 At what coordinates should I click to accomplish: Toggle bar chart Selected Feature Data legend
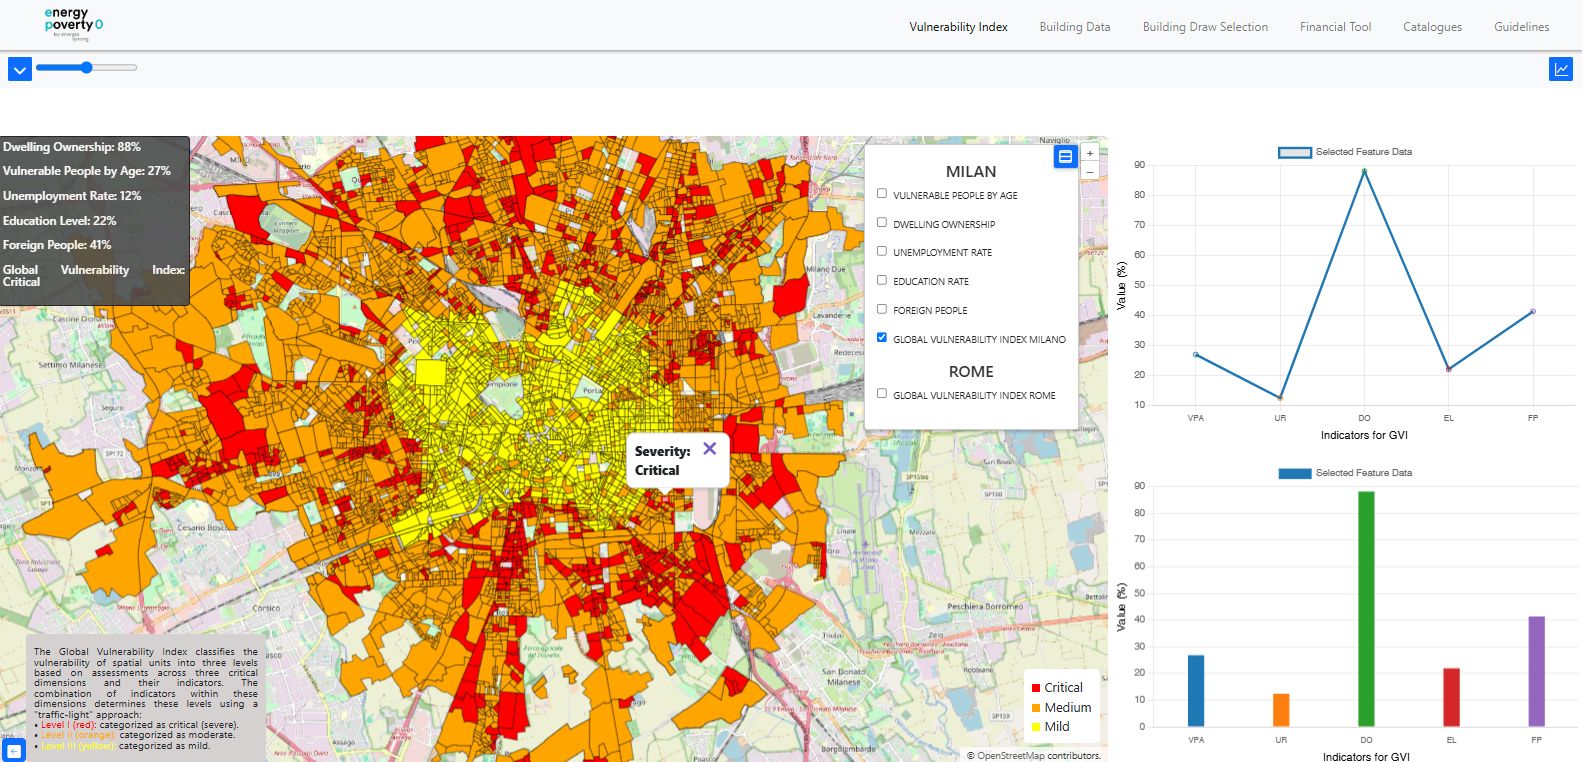tap(1345, 473)
